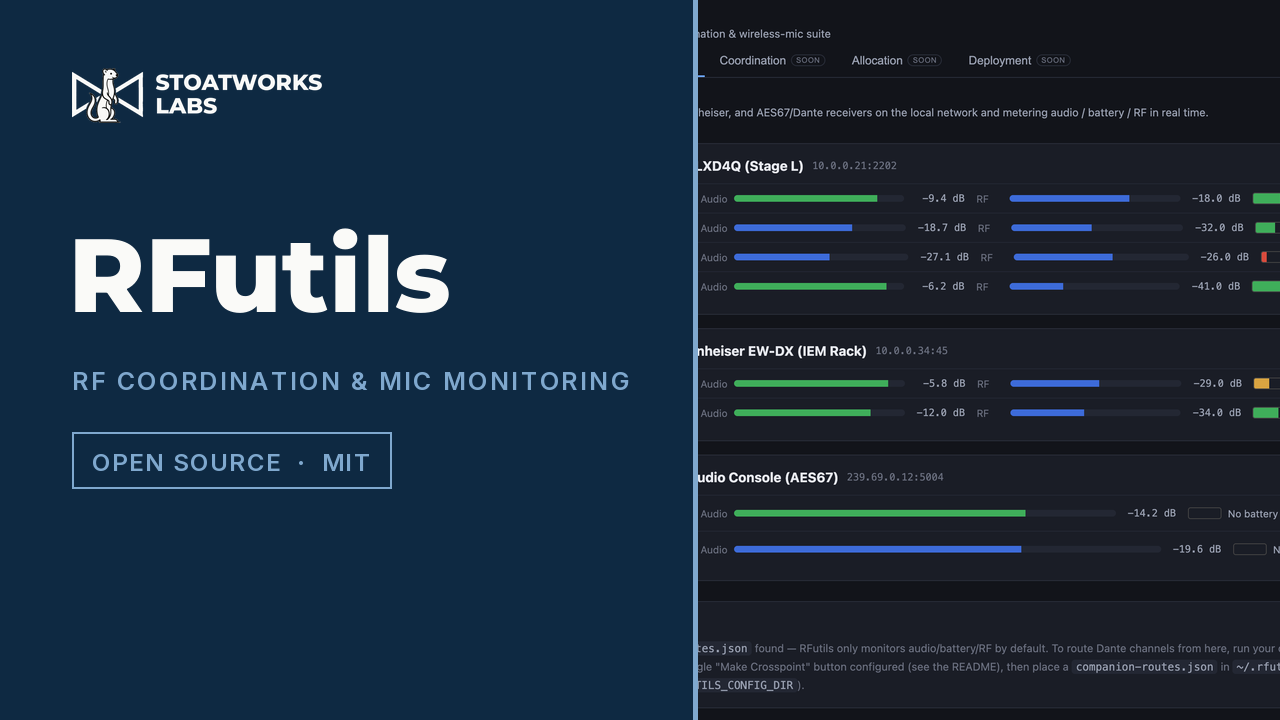Click the blue audio meter reading −18.7 dB
Viewport: 1280px width, 720px height.
819,227
